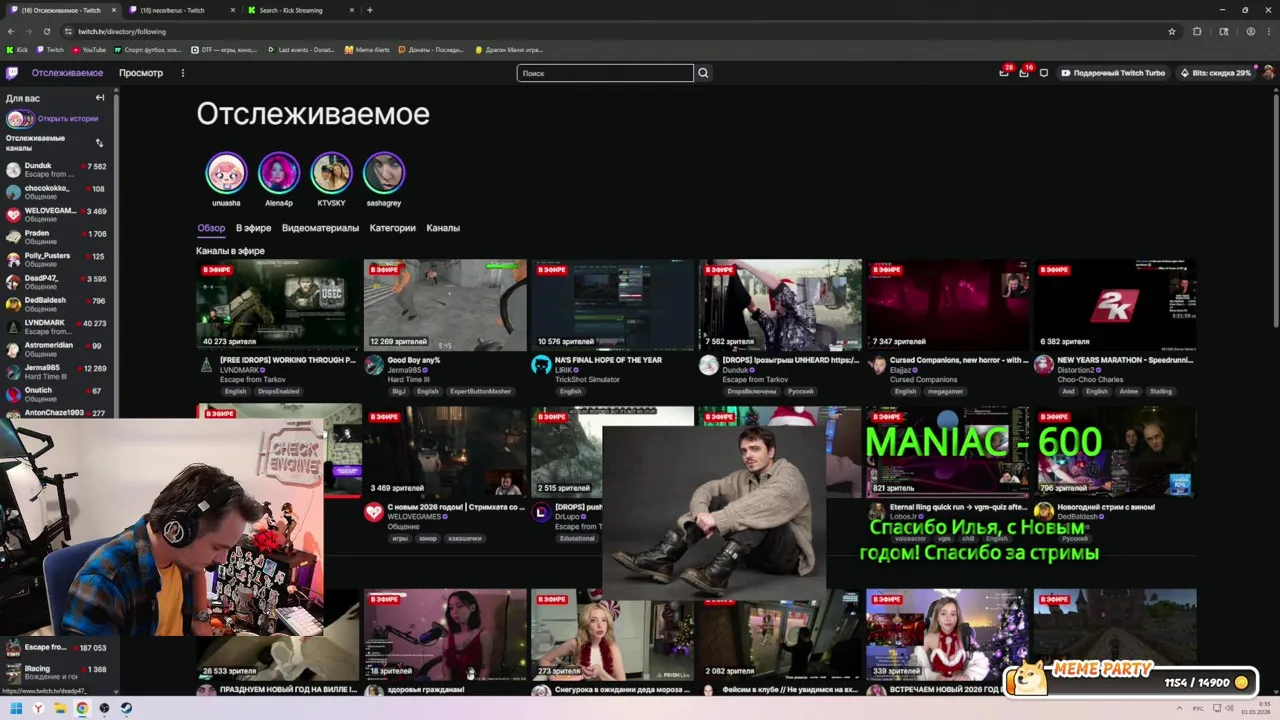Screen dimensions: 1280x720
Task: Select the Категории tab
Action: (x=392, y=228)
